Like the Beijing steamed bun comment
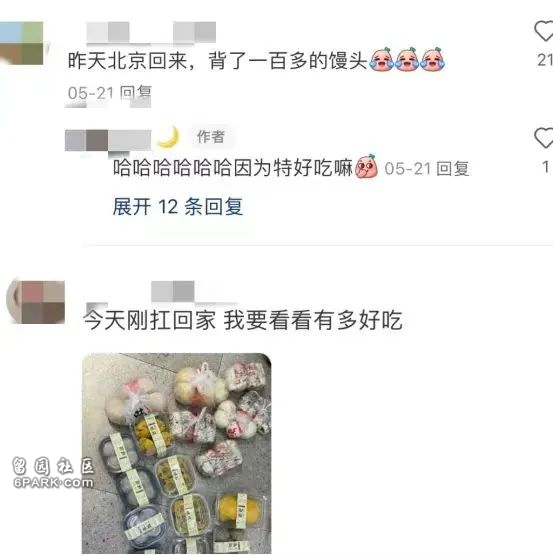 click(544, 31)
